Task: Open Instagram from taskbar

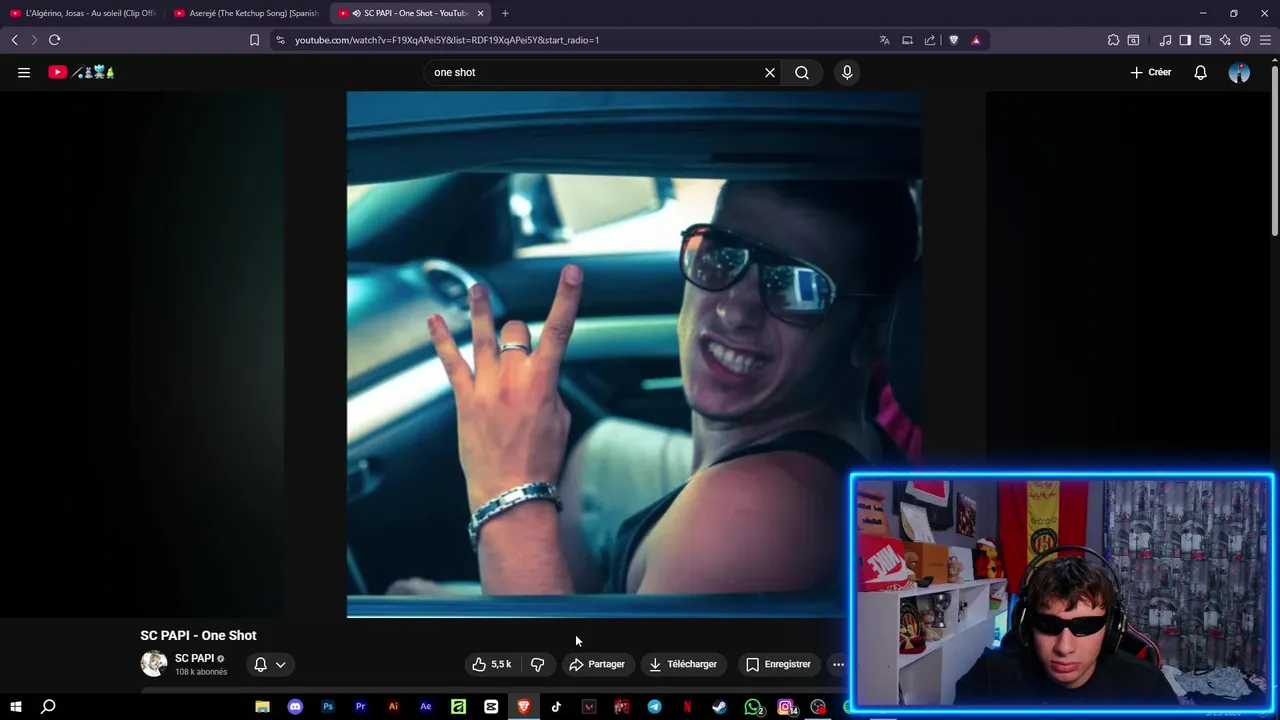Action: click(x=786, y=707)
